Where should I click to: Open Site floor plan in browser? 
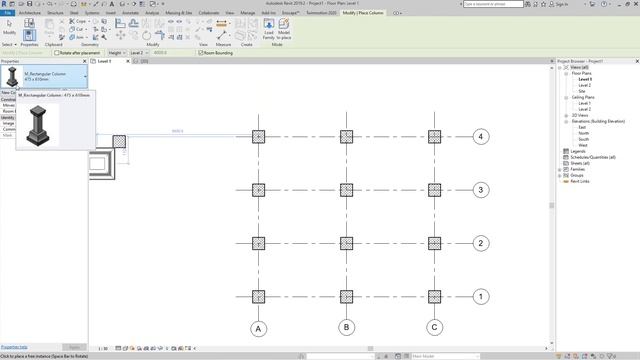[582, 91]
